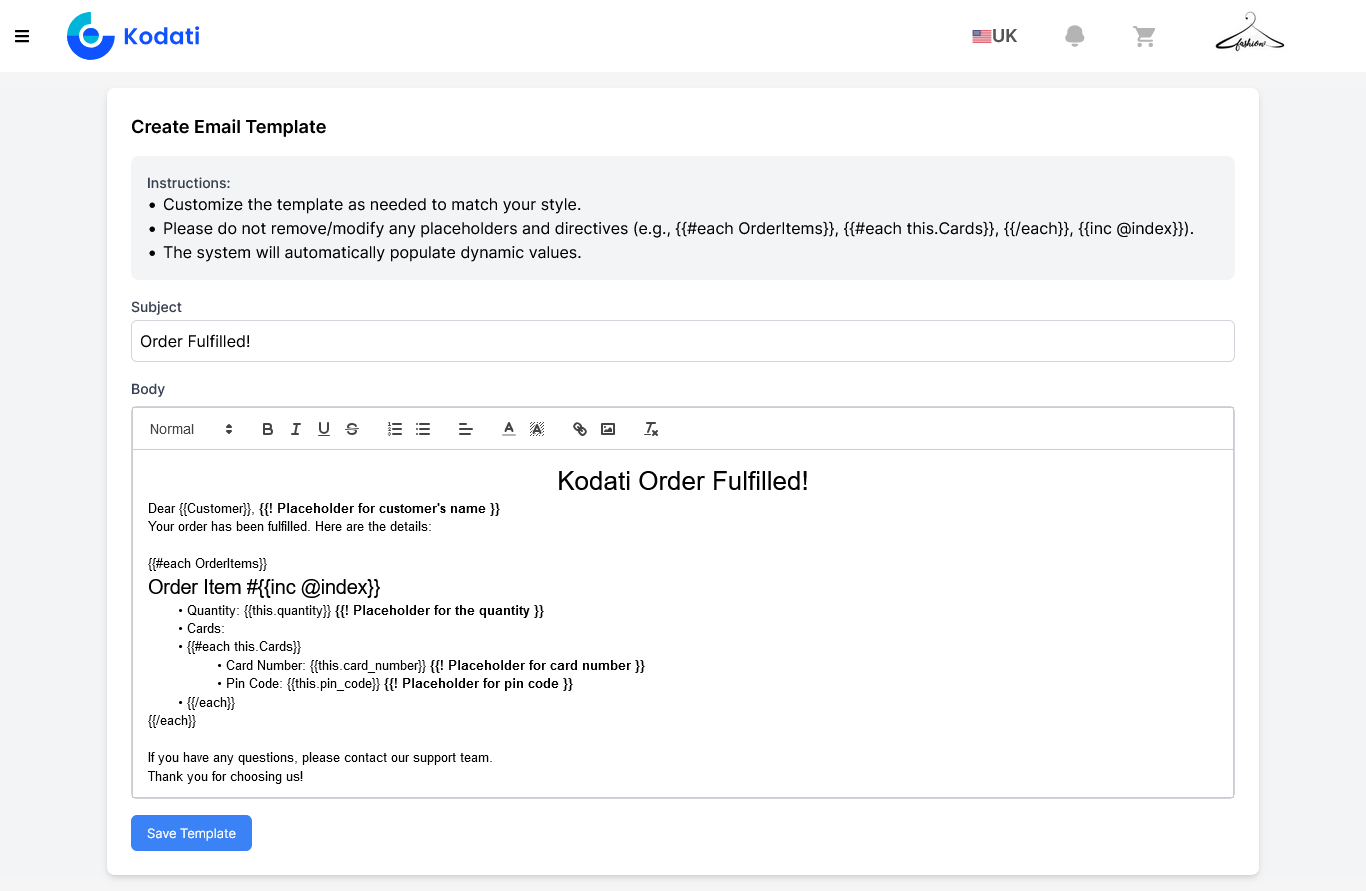Click 'If you have any questions' line

tap(320, 758)
